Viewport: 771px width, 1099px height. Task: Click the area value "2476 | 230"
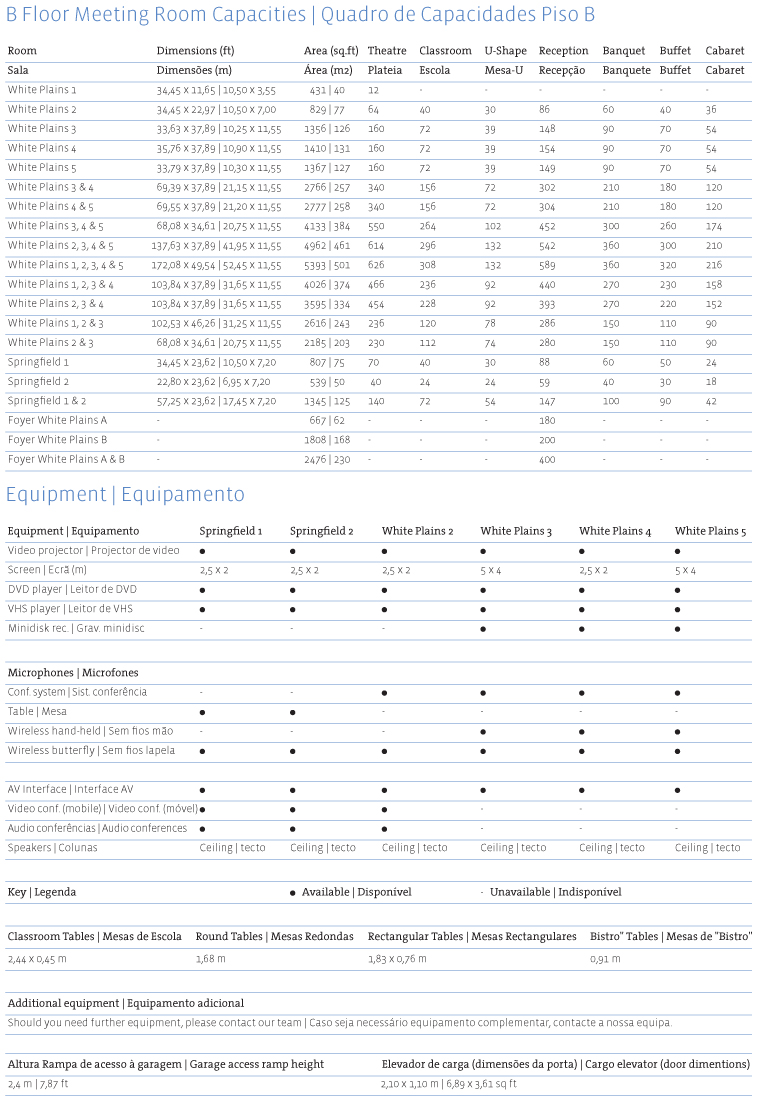(327, 460)
